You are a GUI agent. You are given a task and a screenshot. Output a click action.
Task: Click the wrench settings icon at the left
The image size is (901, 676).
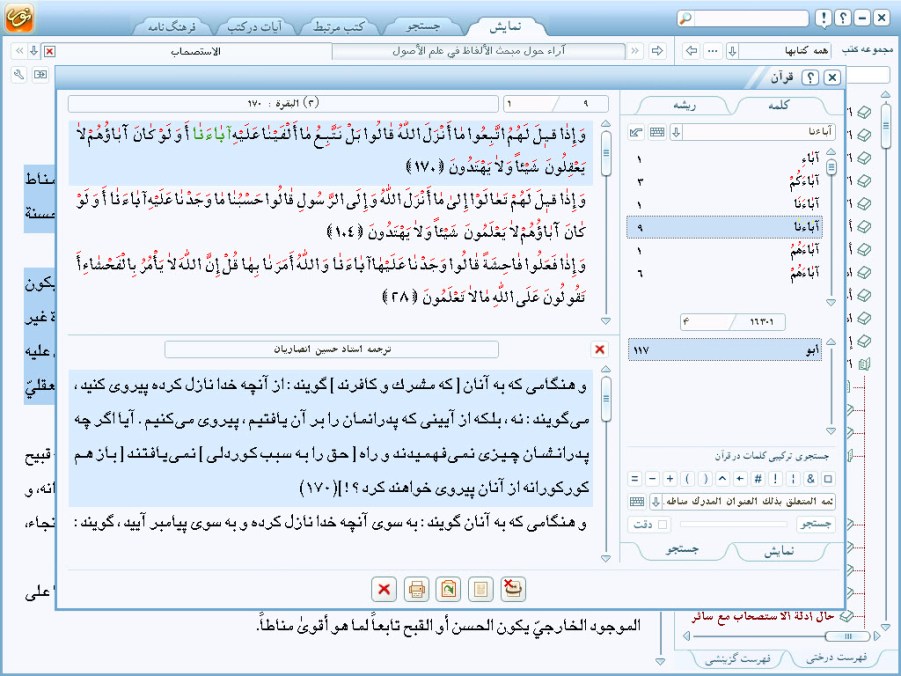pos(19,74)
